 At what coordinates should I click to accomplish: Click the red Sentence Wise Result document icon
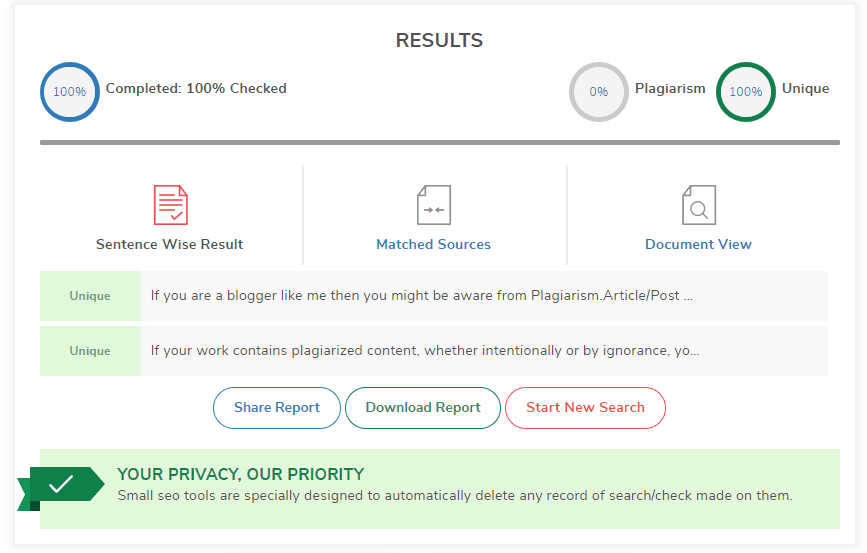tap(171, 205)
